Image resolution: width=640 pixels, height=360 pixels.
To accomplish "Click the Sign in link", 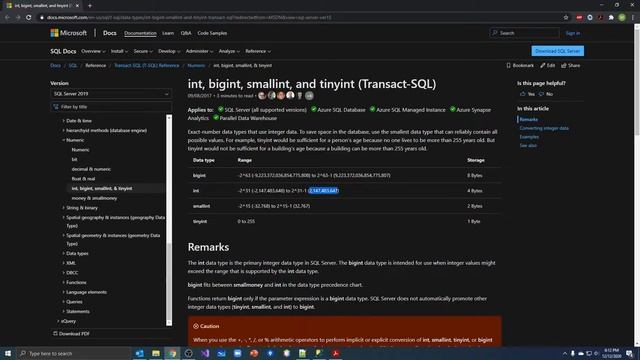I will (x=573, y=33).
